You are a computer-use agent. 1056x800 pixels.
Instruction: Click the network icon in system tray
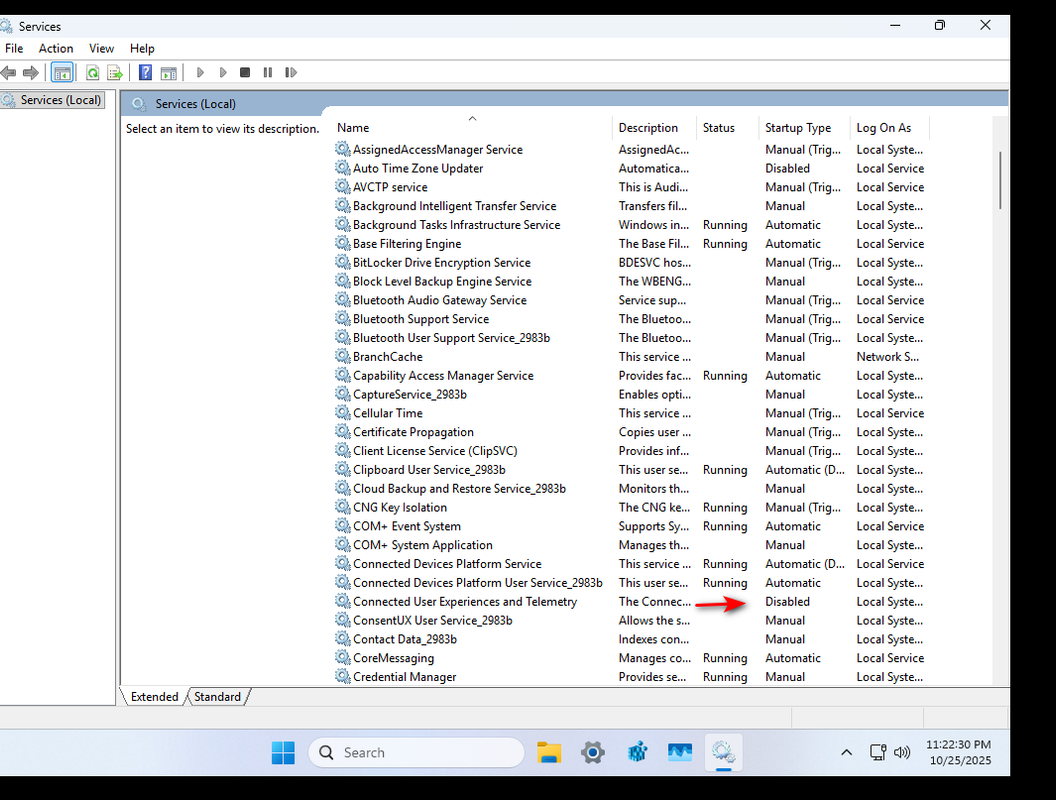coord(878,752)
